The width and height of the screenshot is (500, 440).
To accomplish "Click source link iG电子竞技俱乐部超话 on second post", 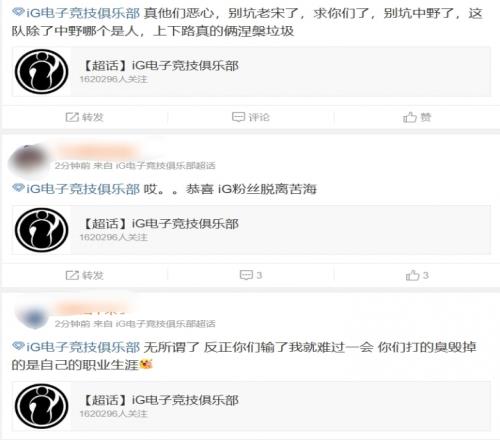I will point(165,166).
